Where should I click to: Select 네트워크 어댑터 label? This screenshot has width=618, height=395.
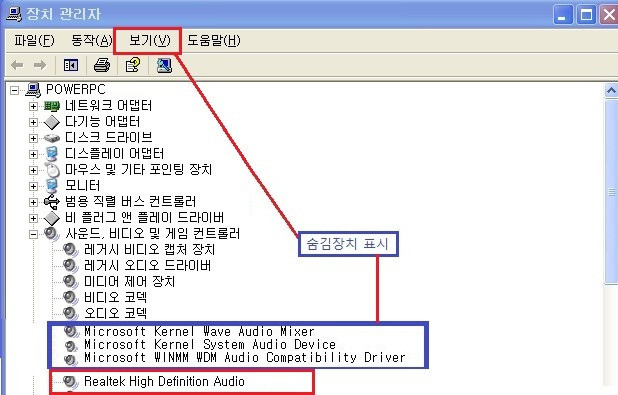tap(108, 106)
